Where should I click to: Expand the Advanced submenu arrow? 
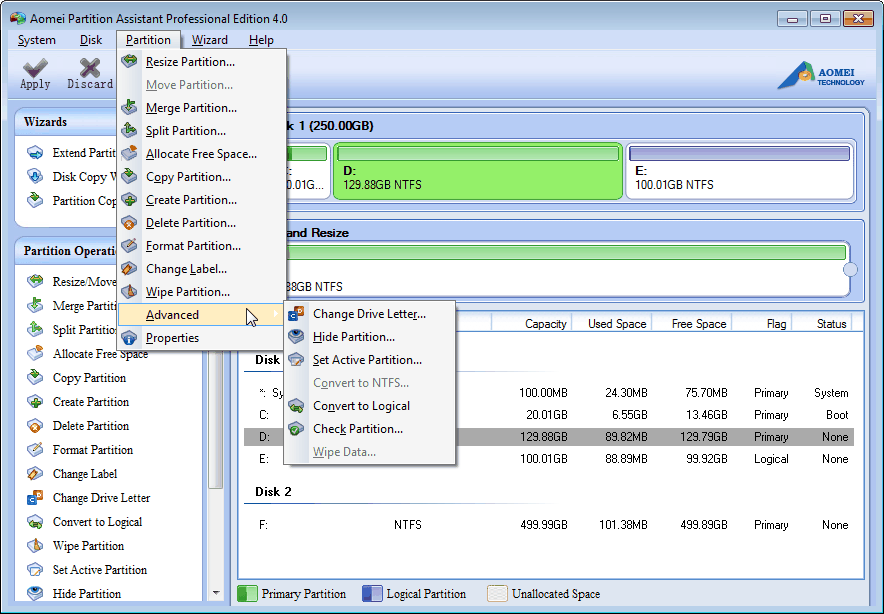click(x=278, y=314)
